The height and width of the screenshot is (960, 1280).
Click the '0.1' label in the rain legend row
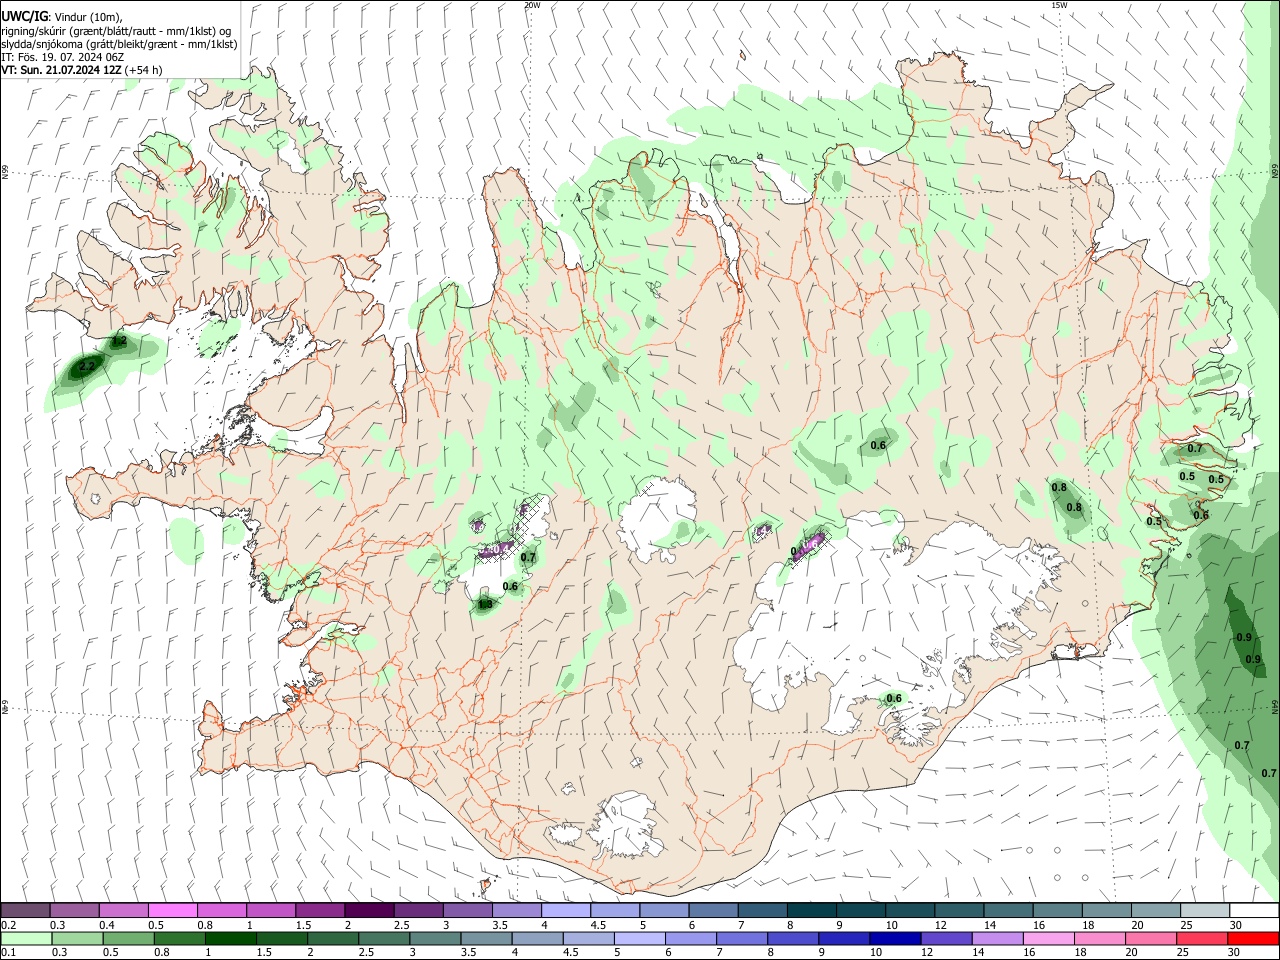click(8, 952)
